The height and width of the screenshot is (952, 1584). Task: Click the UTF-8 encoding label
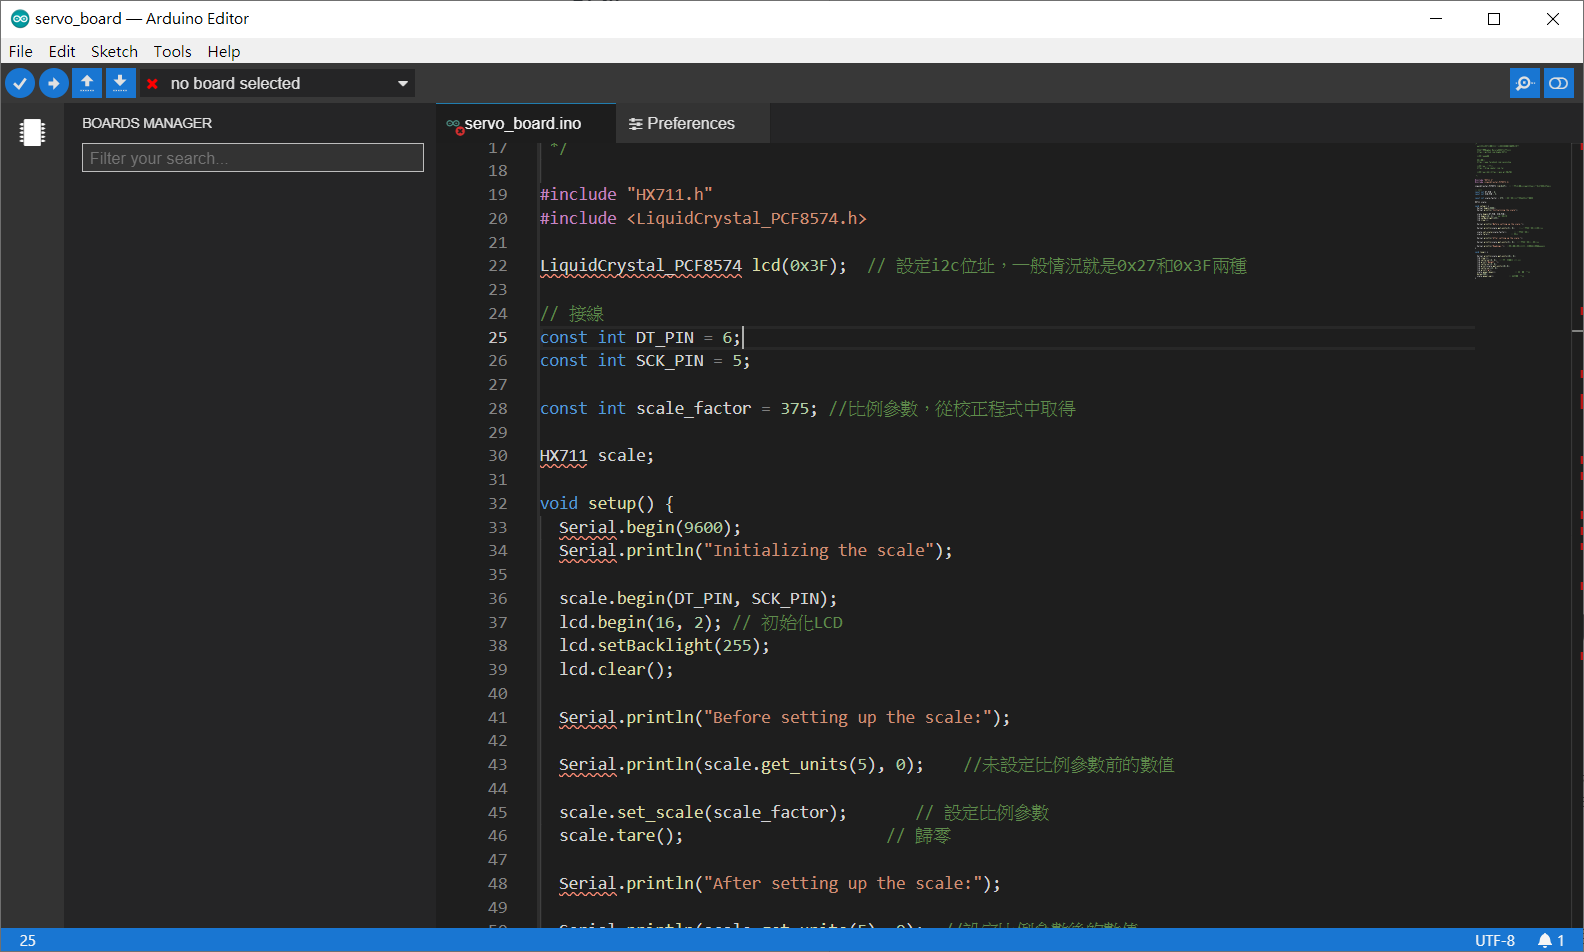[x=1494, y=940]
